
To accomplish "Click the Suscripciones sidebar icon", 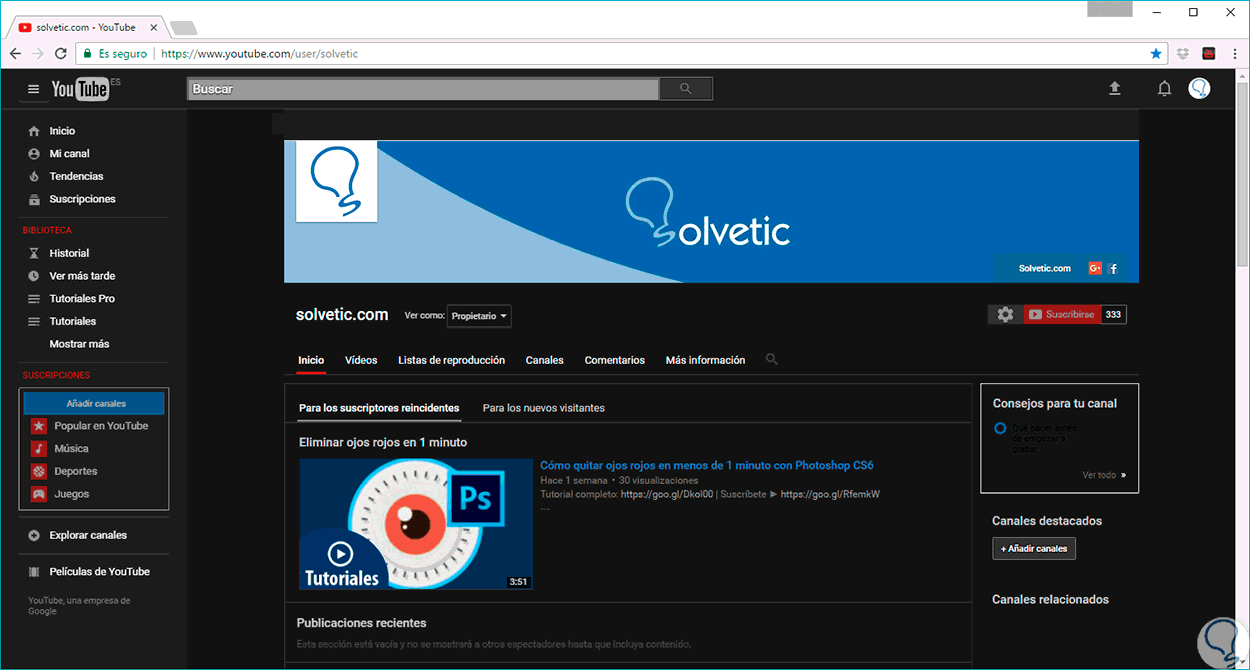I will [34, 199].
